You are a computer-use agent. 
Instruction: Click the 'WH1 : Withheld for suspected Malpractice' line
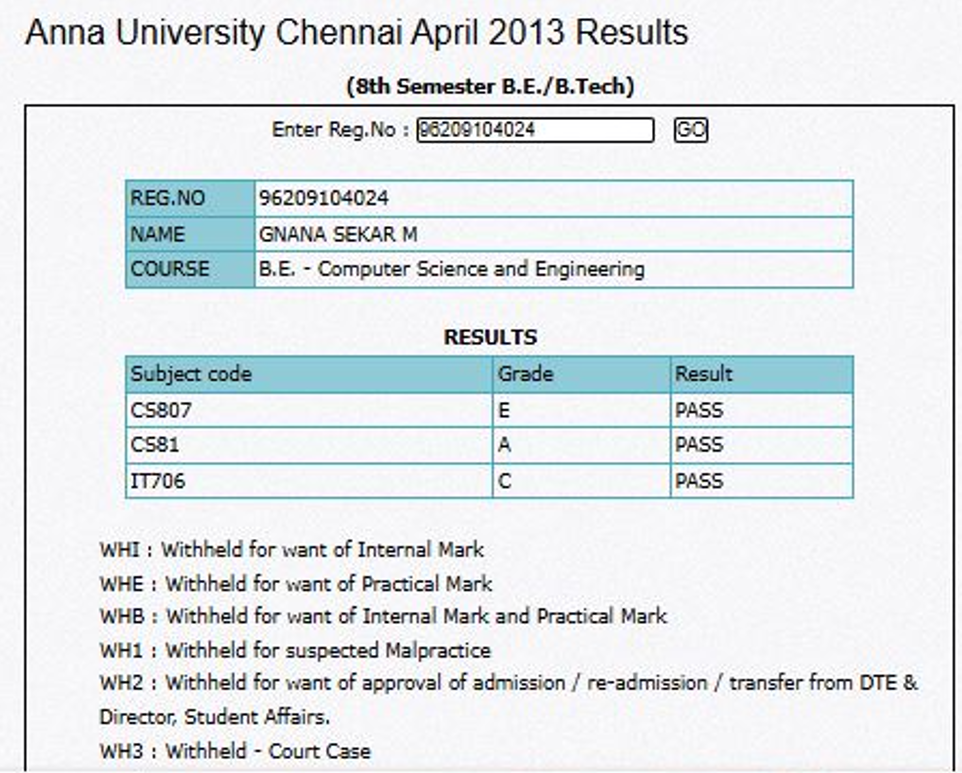click(x=295, y=650)
